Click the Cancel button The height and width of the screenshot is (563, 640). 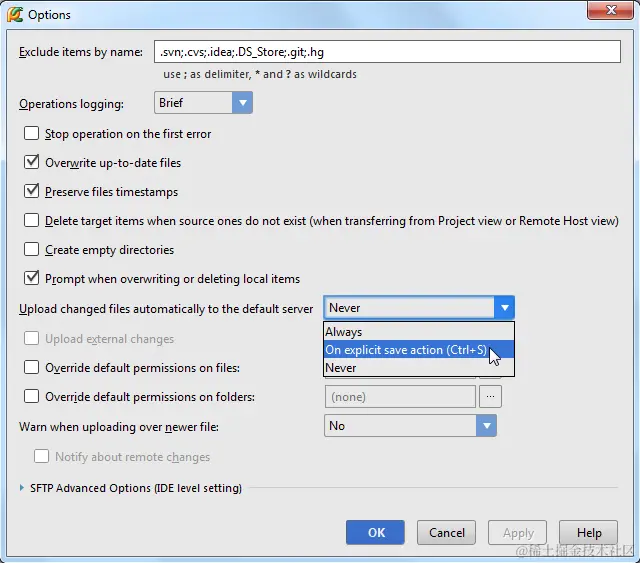446,532
